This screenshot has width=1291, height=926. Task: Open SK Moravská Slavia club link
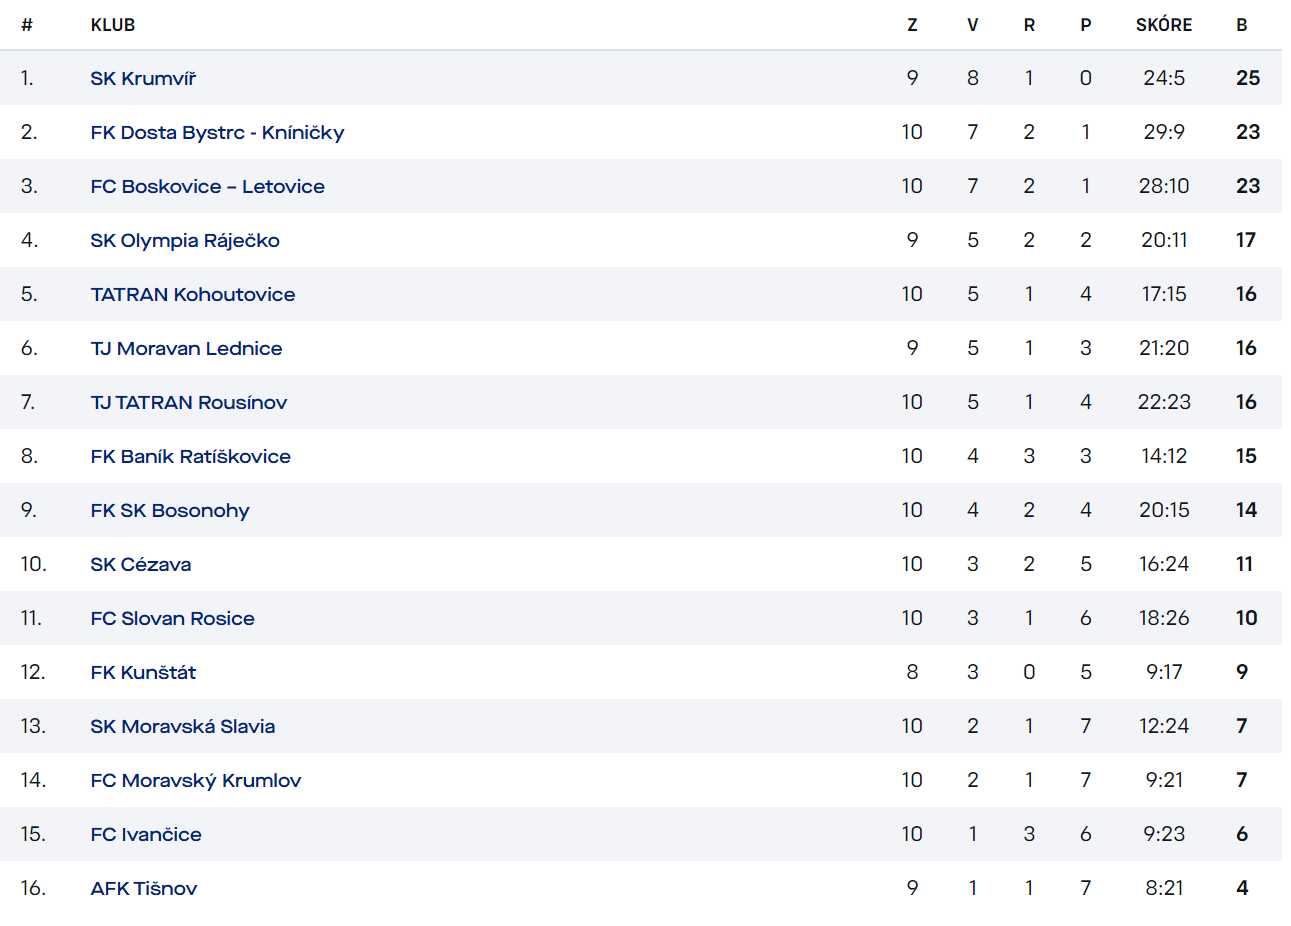183,726
